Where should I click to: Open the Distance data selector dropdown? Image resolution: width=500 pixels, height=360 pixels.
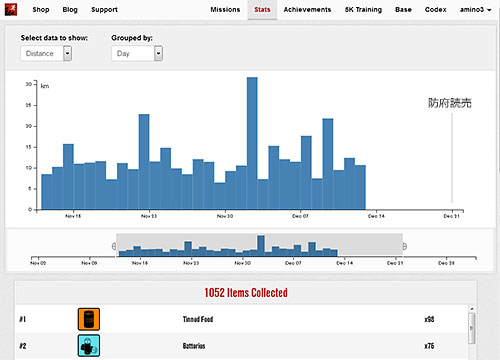pos(46,53)
